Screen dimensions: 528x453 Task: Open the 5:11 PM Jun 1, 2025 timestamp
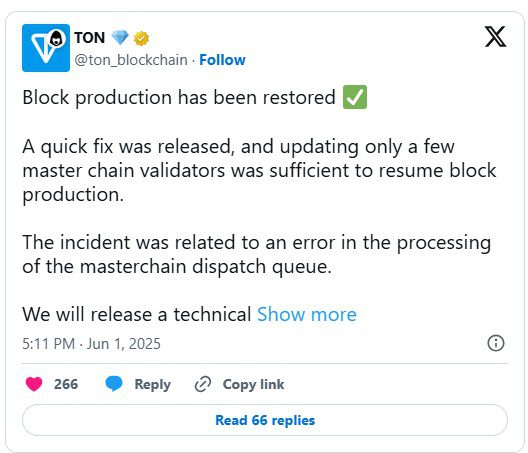pyautogui.click(x=91, y=344)
